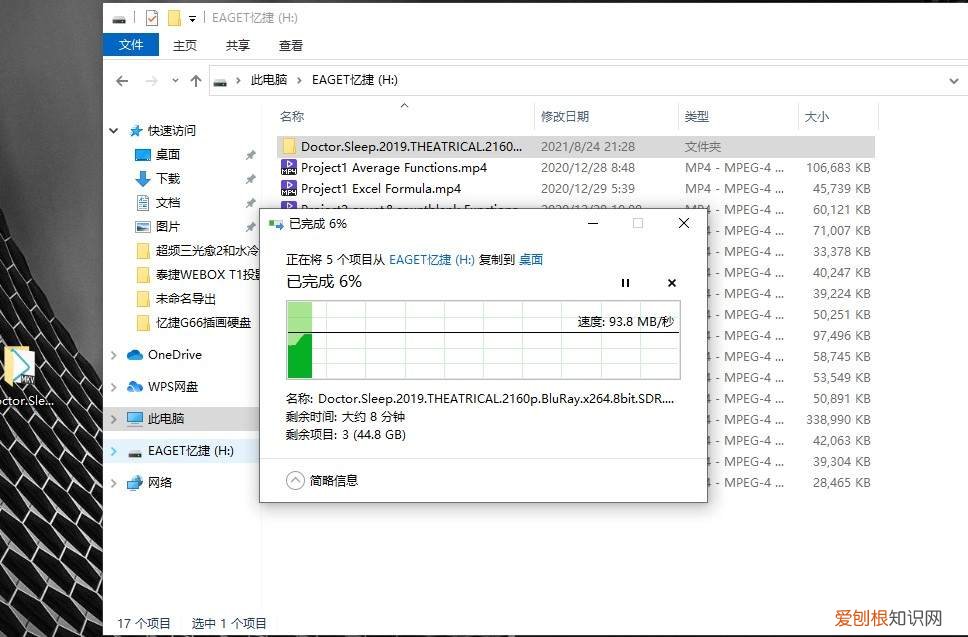
Task: Click the Properties icon in Quick Access Toolbar
Action: click(x=152, y=17)
